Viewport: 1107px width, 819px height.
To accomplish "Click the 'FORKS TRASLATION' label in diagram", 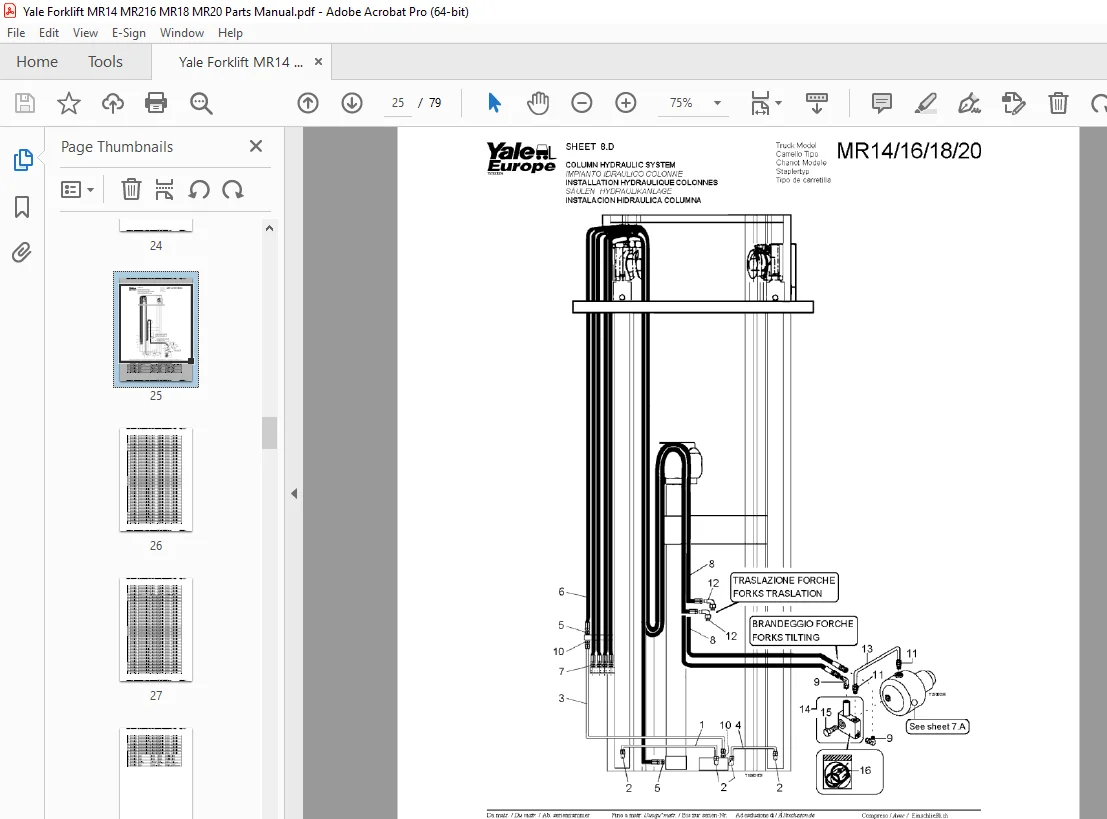I will 777,593.
